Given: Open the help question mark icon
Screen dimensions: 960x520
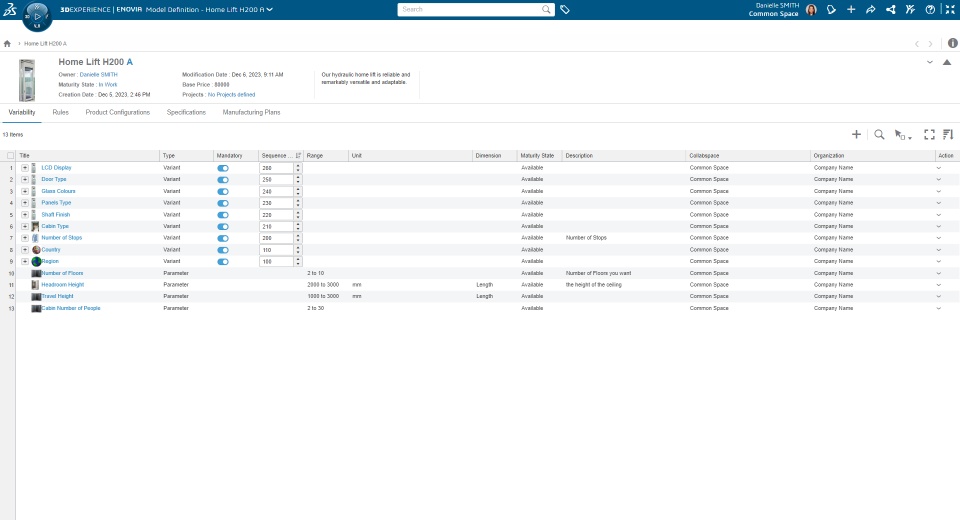Looking at the screenshot, I should [x=930, y=10].
